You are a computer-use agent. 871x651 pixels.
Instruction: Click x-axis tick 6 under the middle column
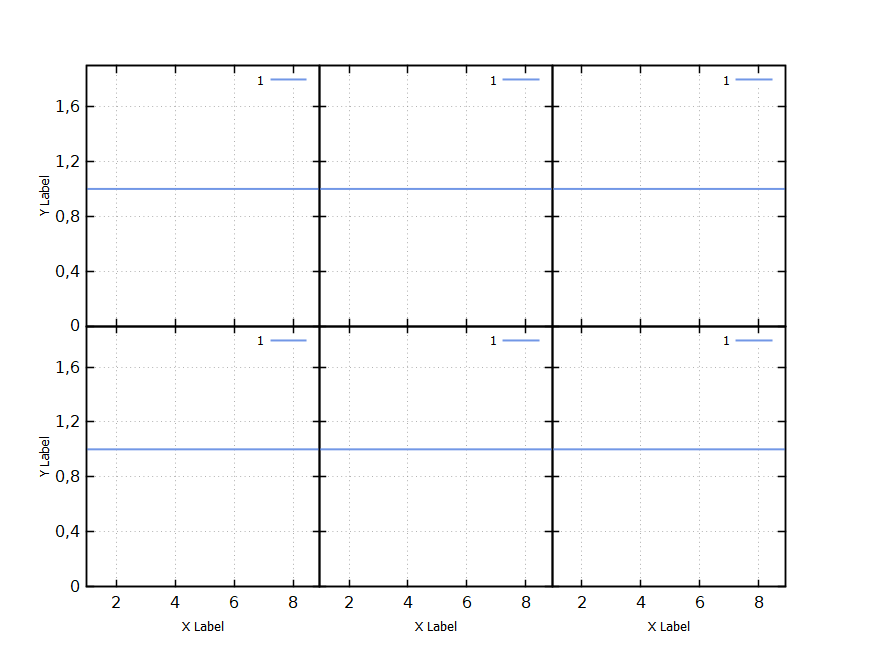467,602
